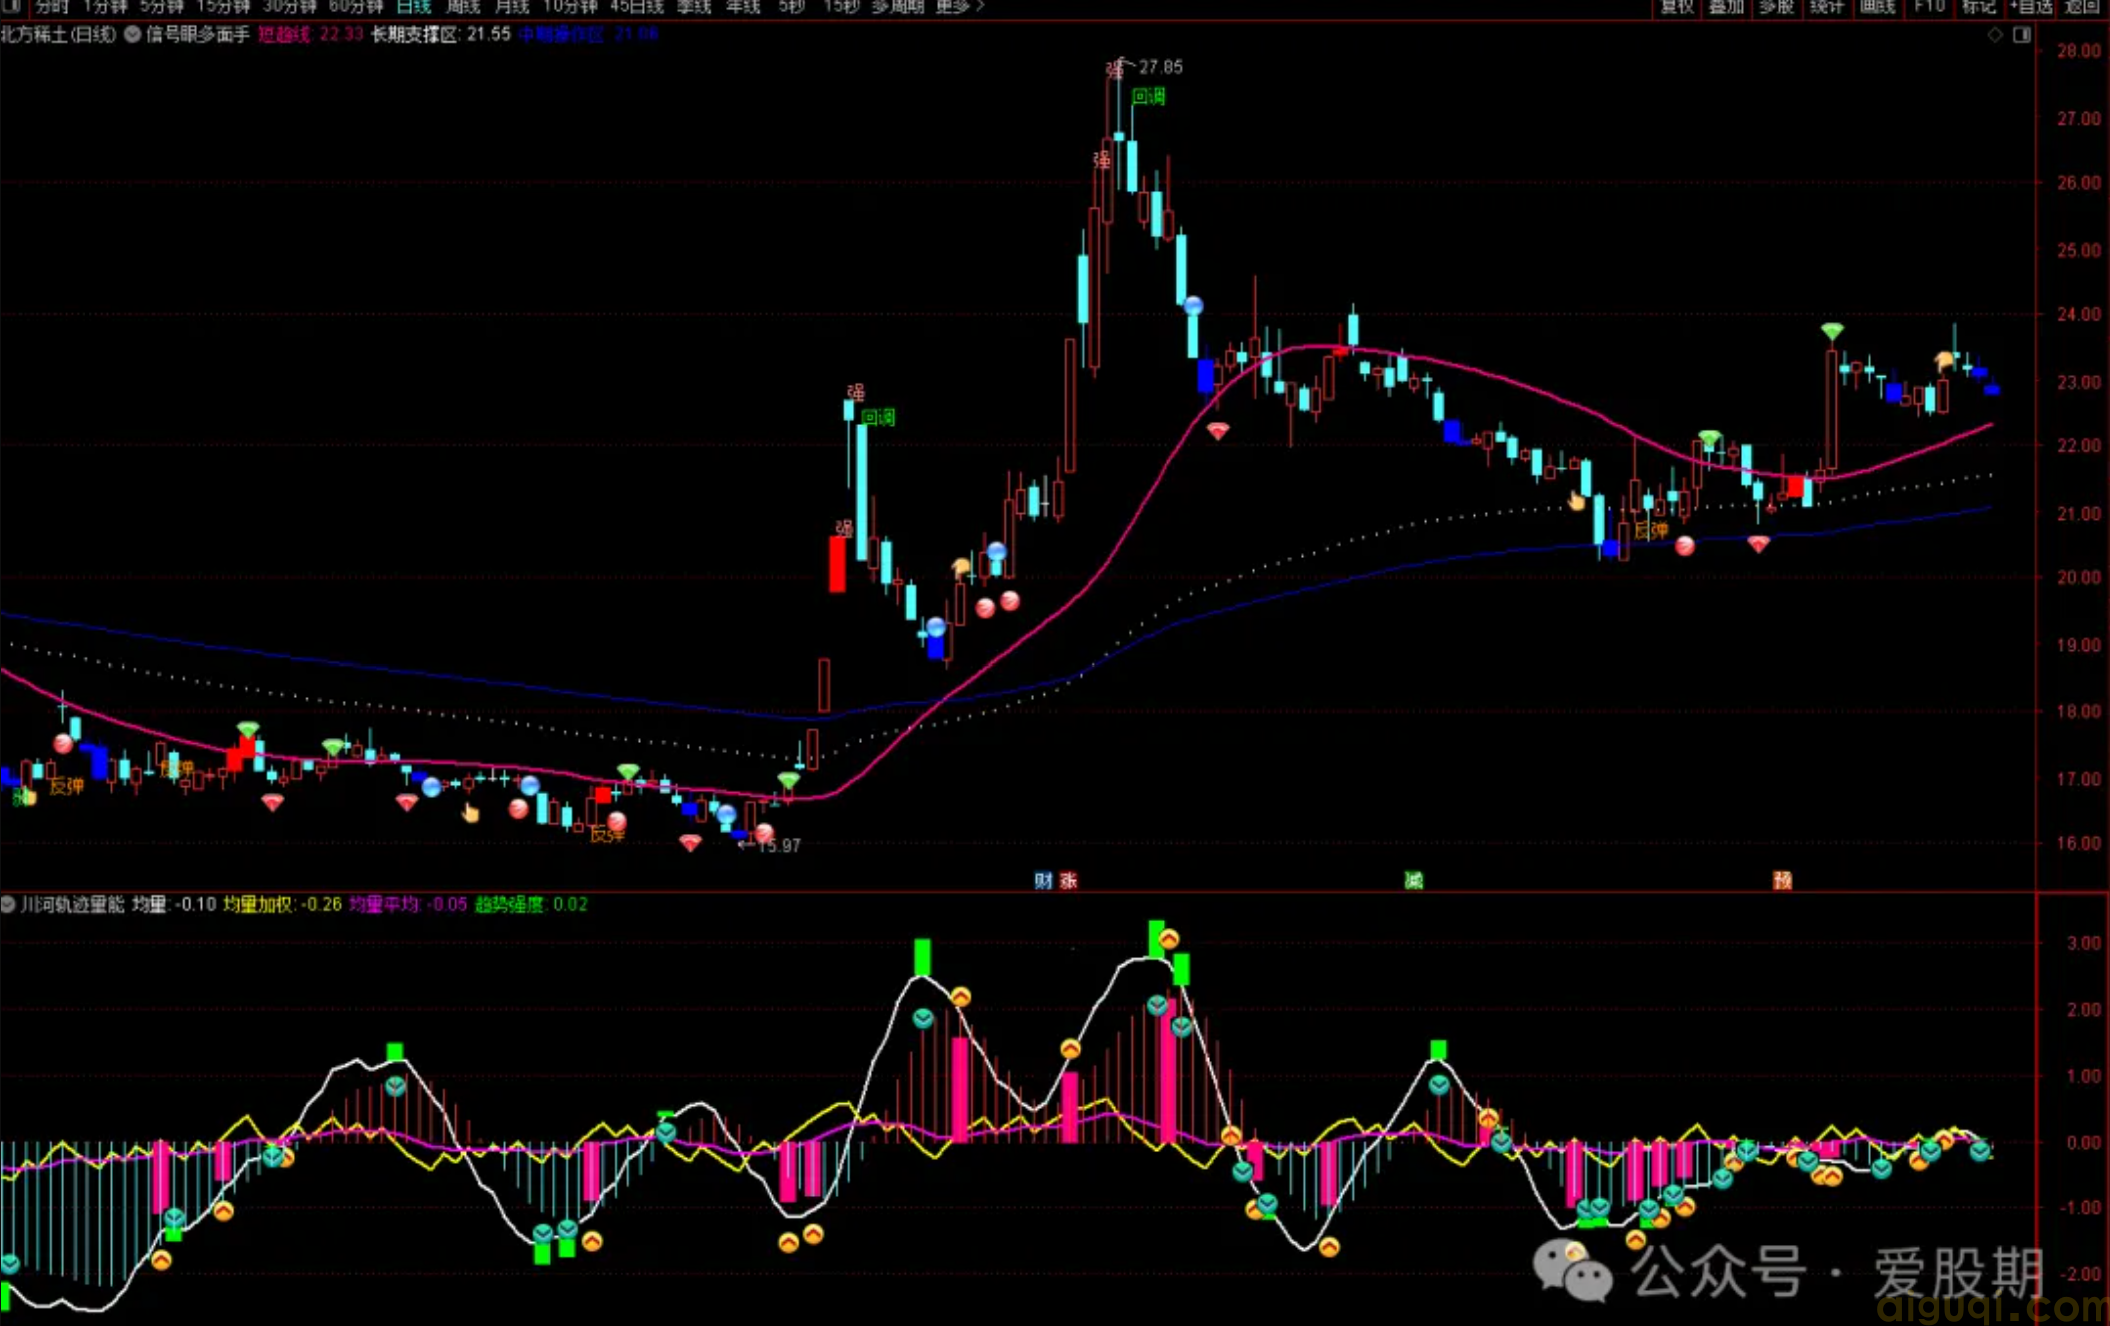Screen dimensions: 2110x1326
Task: Click the 短趋线 22.33 indicator value
Action: click(x=311, y=34)
